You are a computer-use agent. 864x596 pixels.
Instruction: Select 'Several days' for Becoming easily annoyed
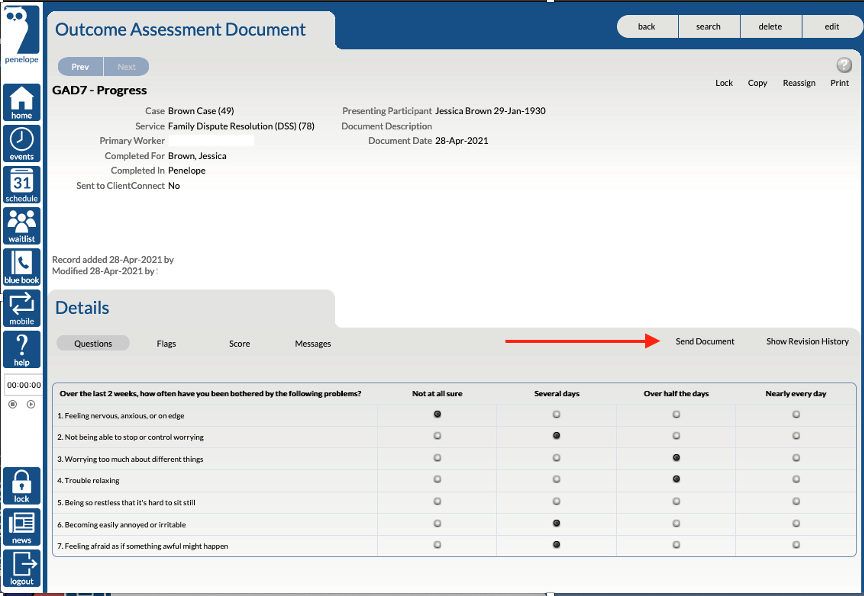coord(556,523)
